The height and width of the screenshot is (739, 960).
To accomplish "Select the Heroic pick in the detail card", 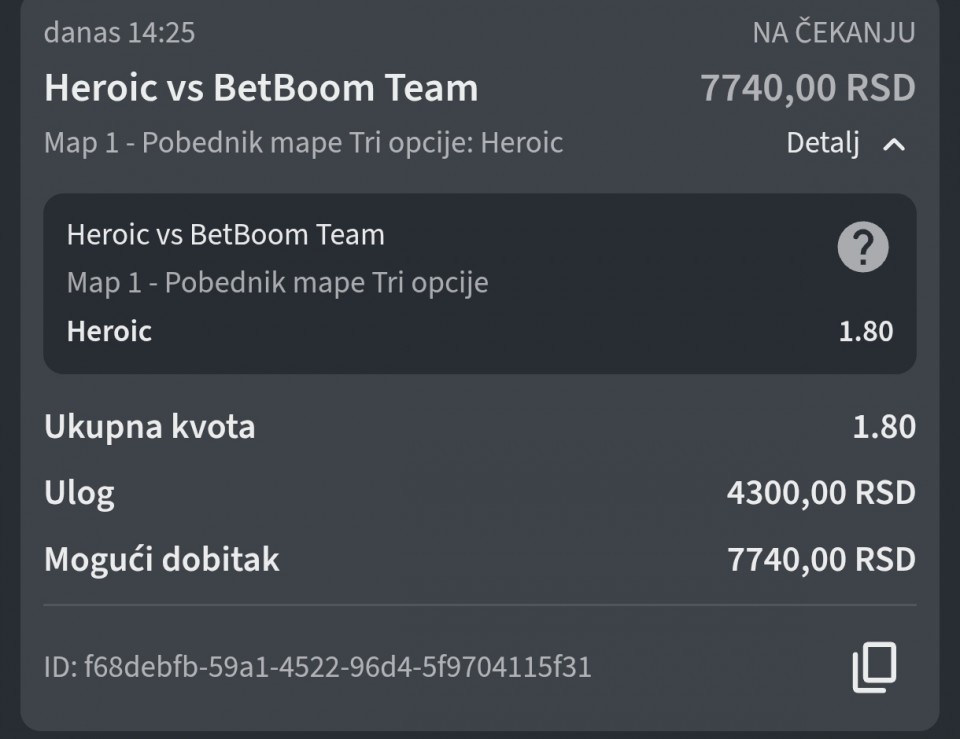I will click(x=109, y=331).
